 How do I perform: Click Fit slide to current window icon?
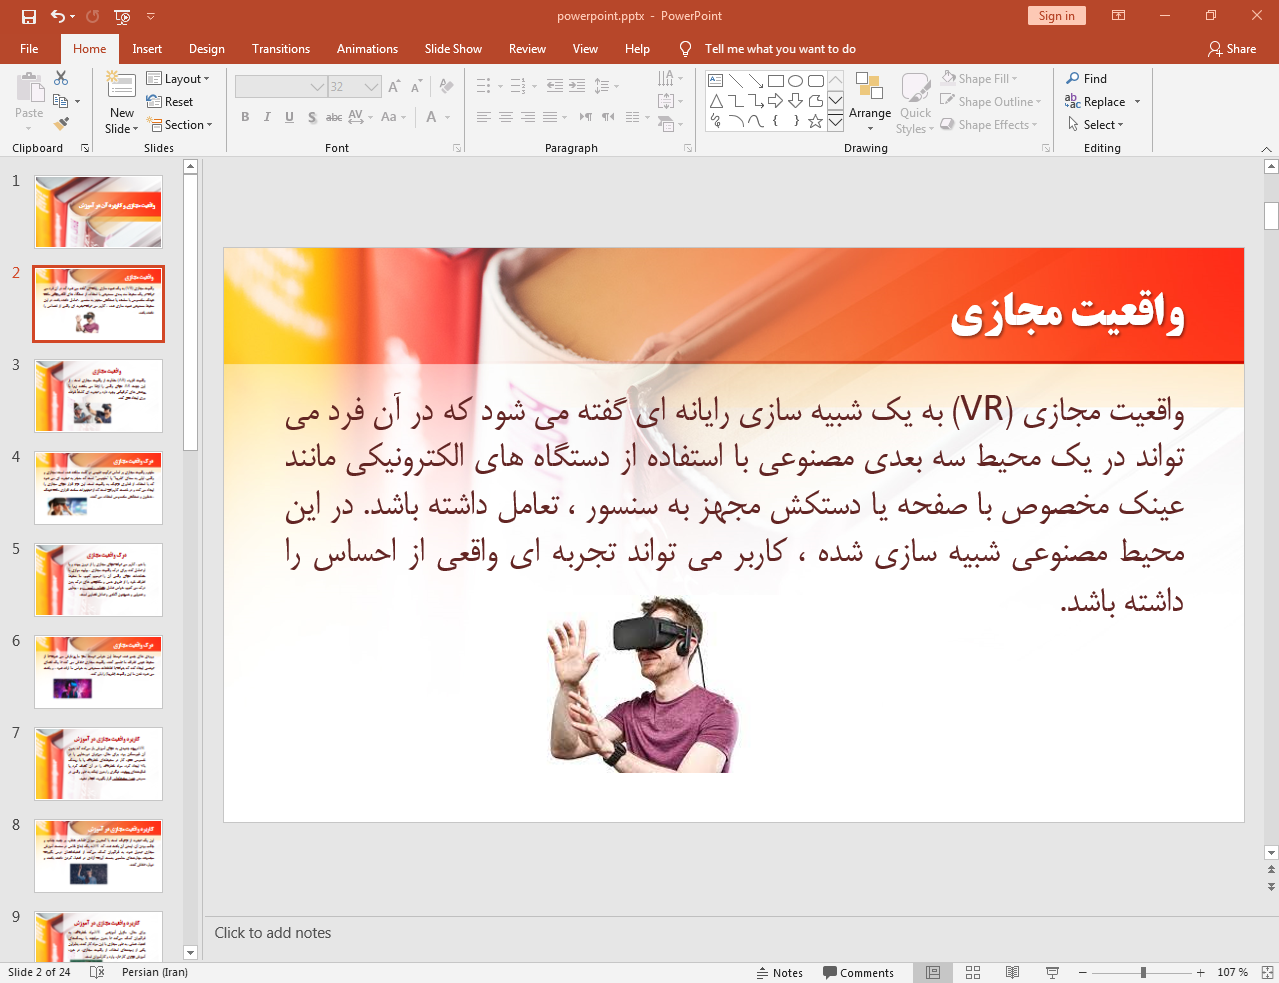tap(1267, 972)
